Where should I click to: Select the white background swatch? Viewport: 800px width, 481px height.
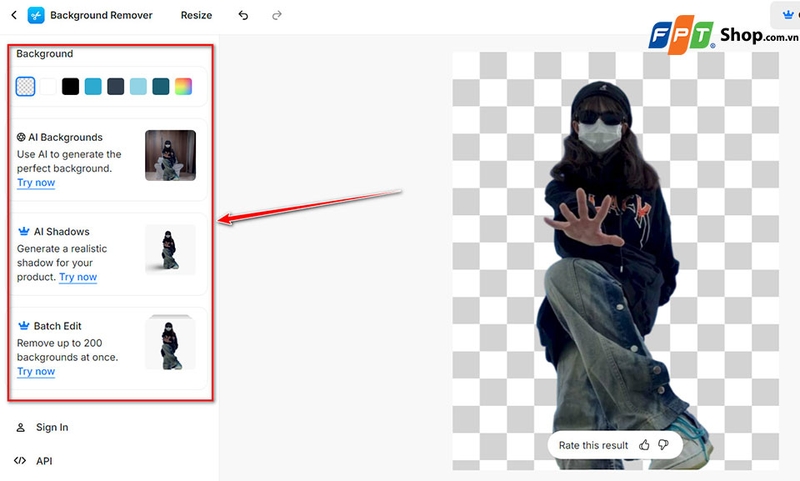(x=48, y=86)
